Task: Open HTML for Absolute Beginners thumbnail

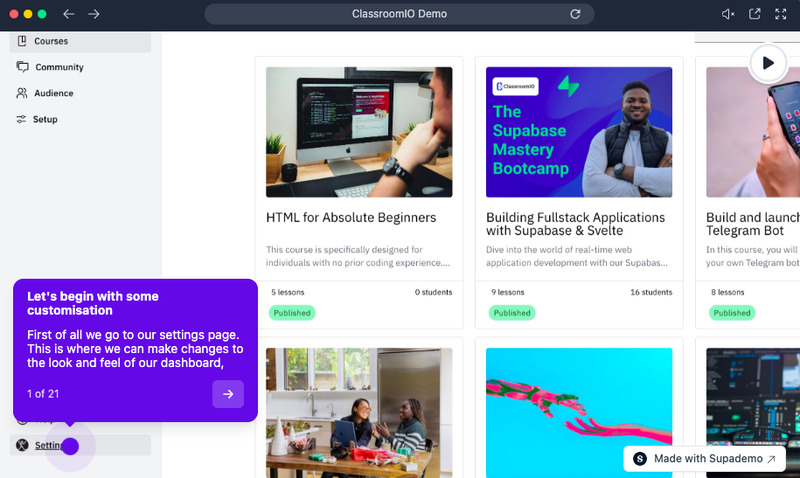Action: coord(359,132)
